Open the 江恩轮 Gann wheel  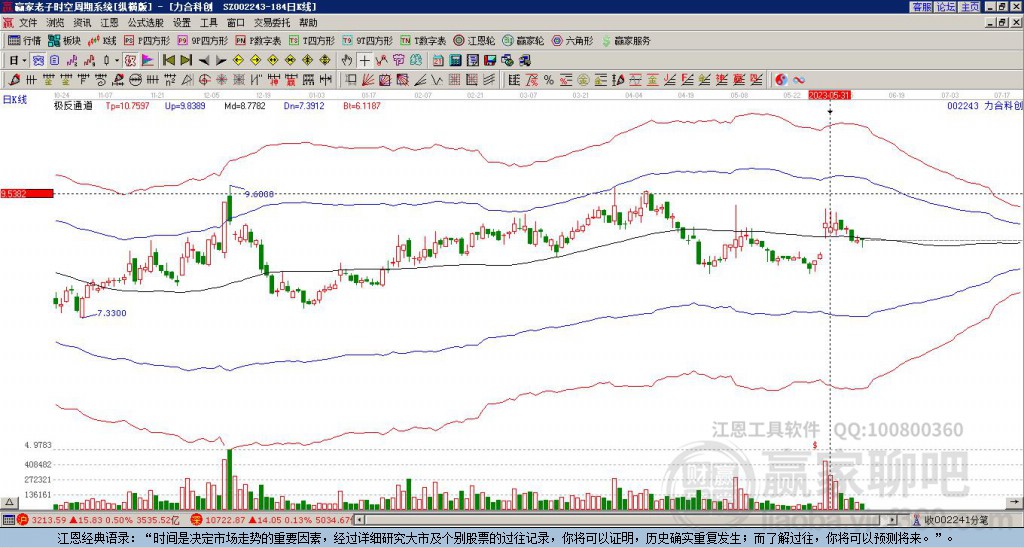pos(474,40)
